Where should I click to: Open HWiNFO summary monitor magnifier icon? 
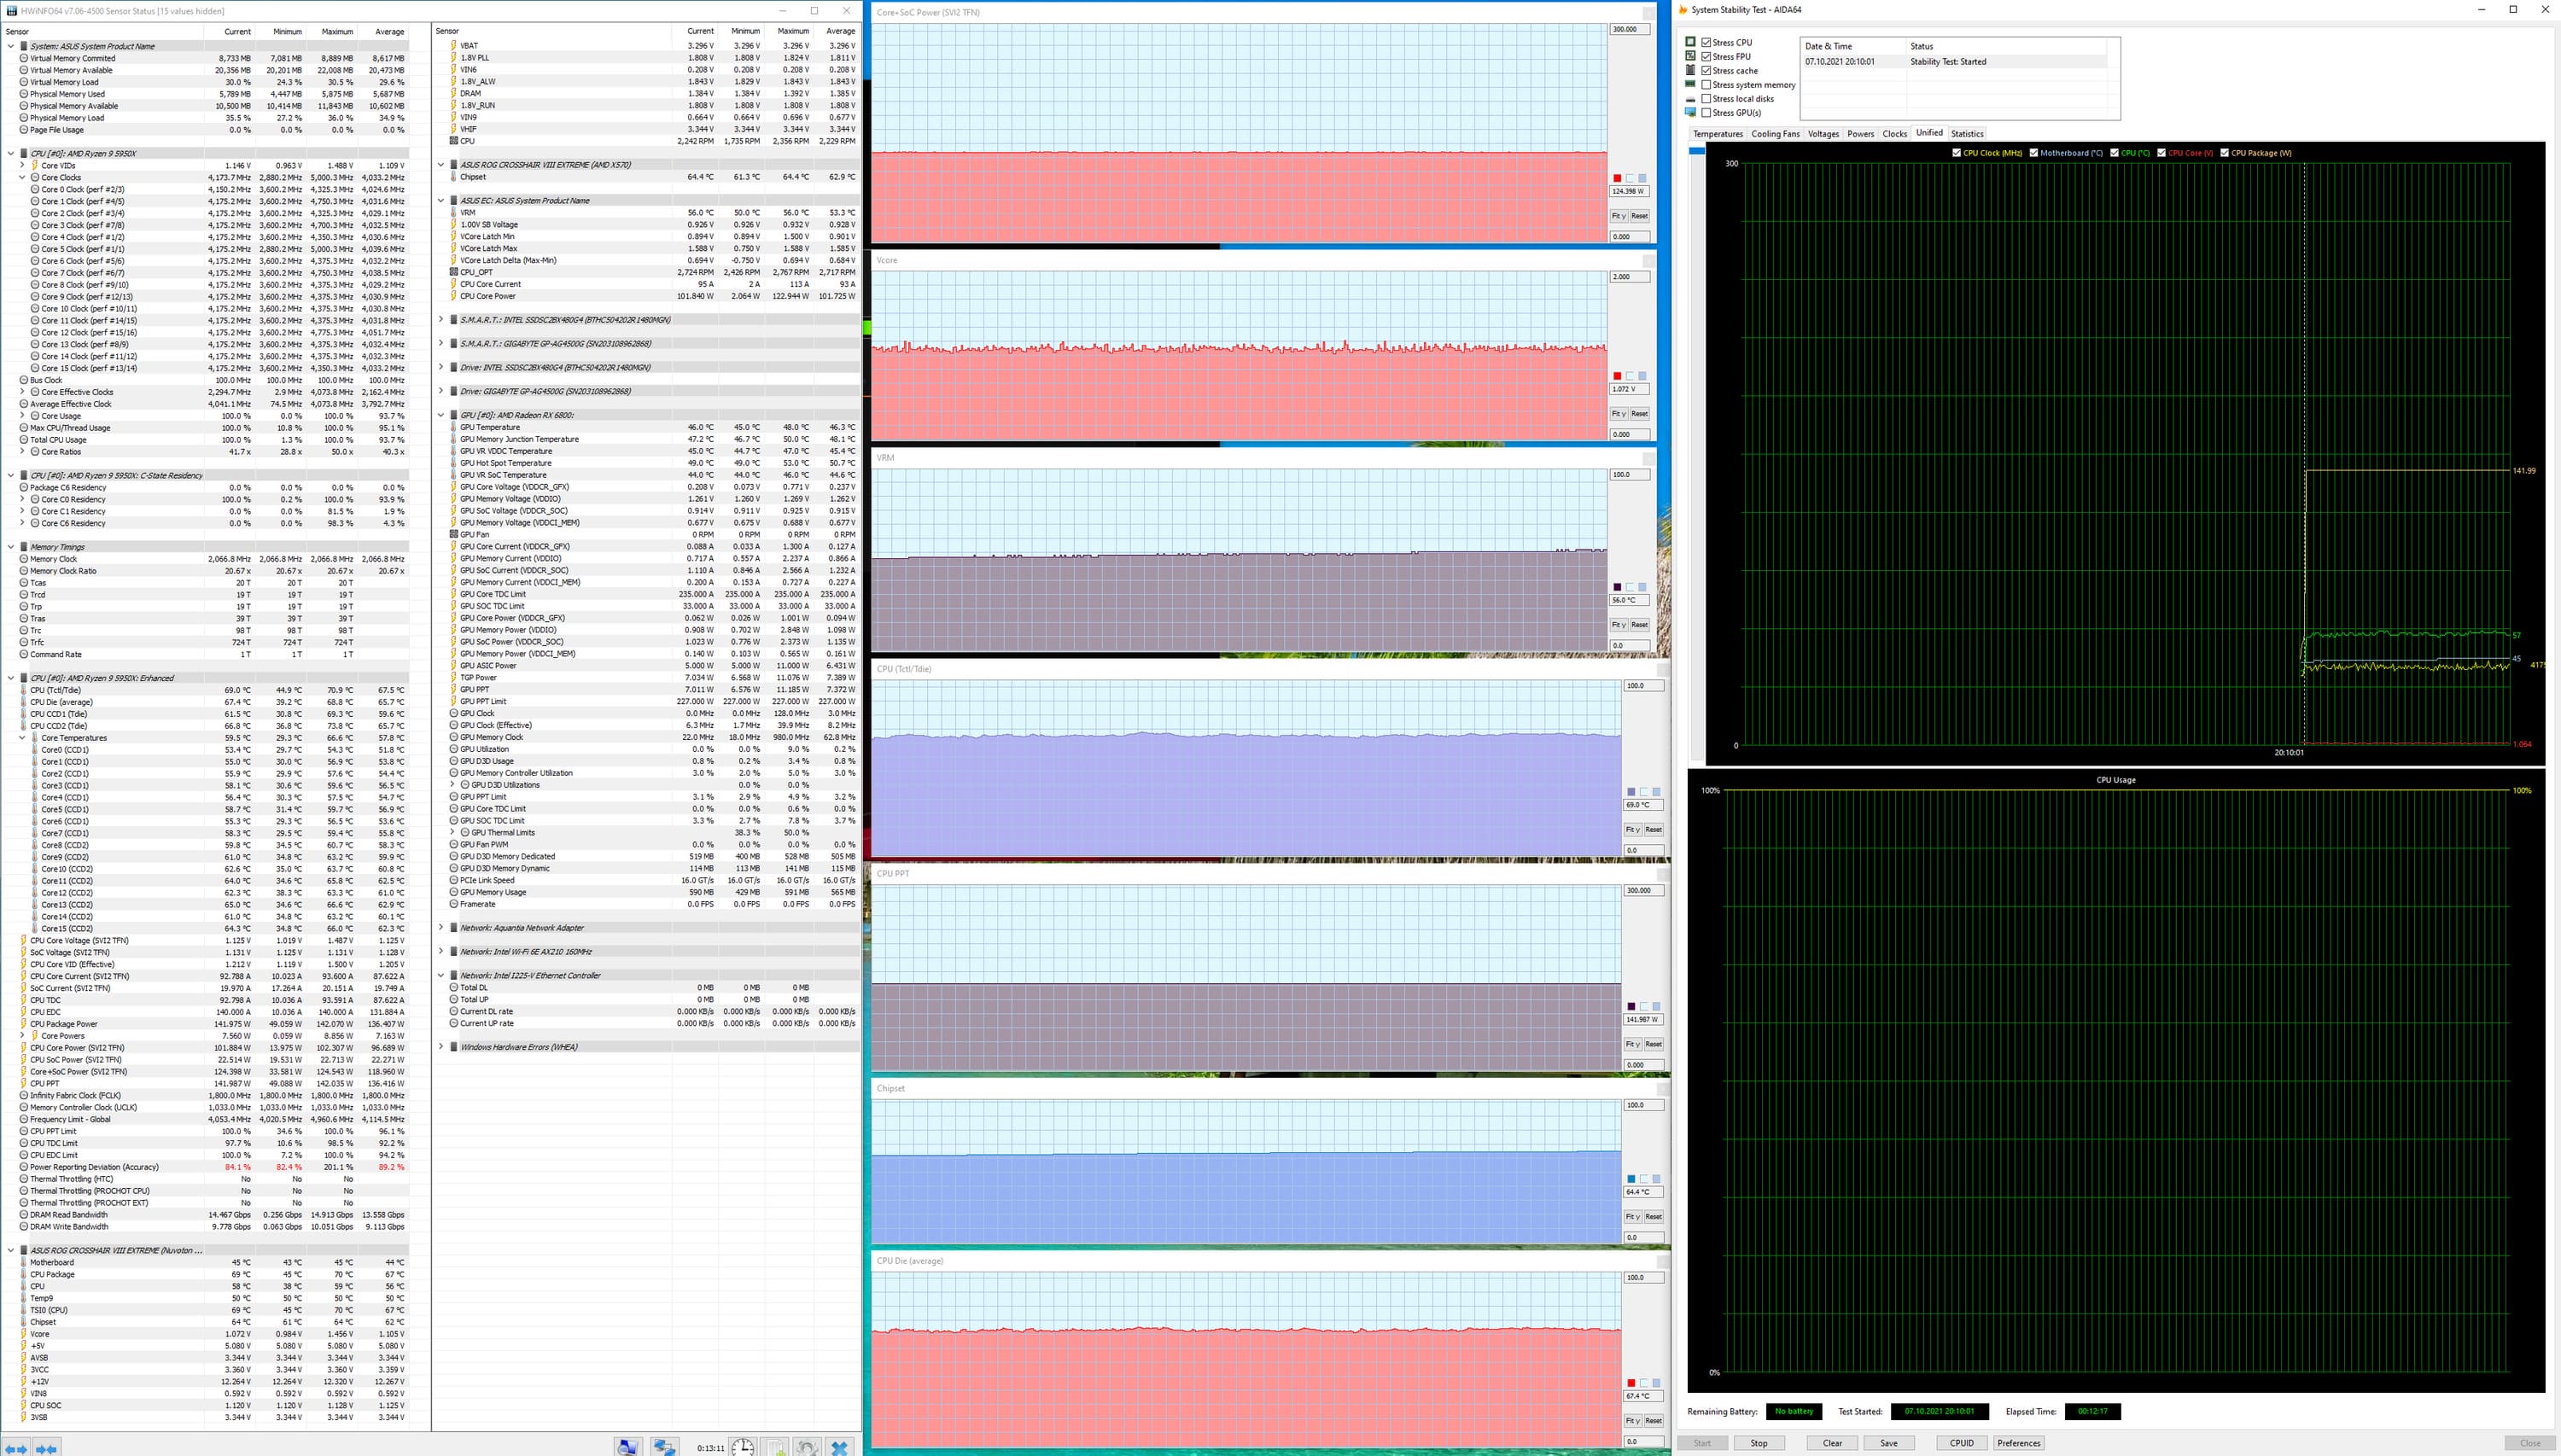[x=628, y=1447]
